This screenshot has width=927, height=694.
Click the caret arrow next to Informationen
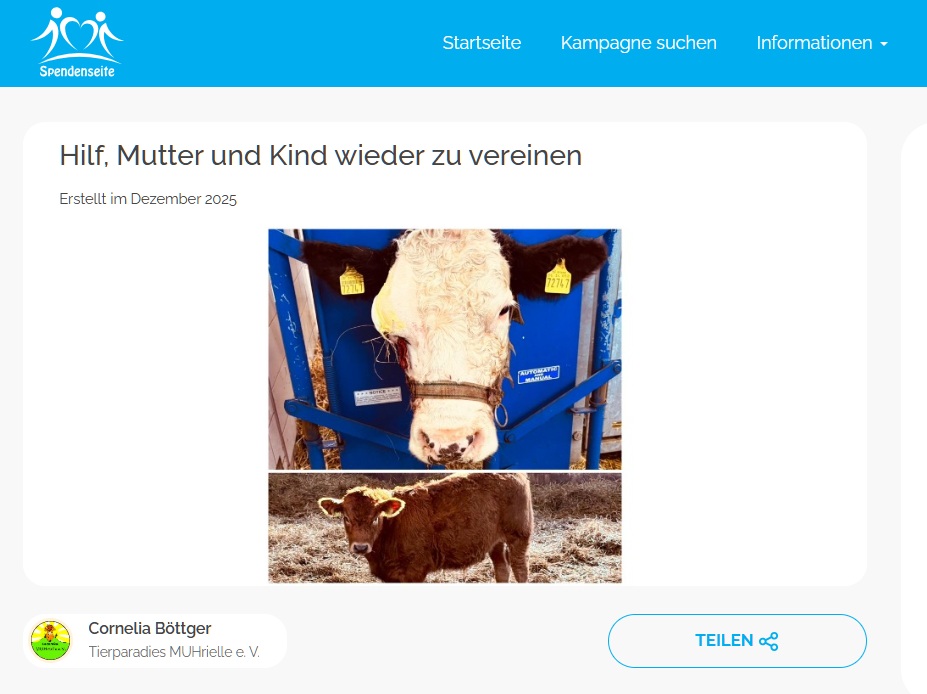(884, 44)
